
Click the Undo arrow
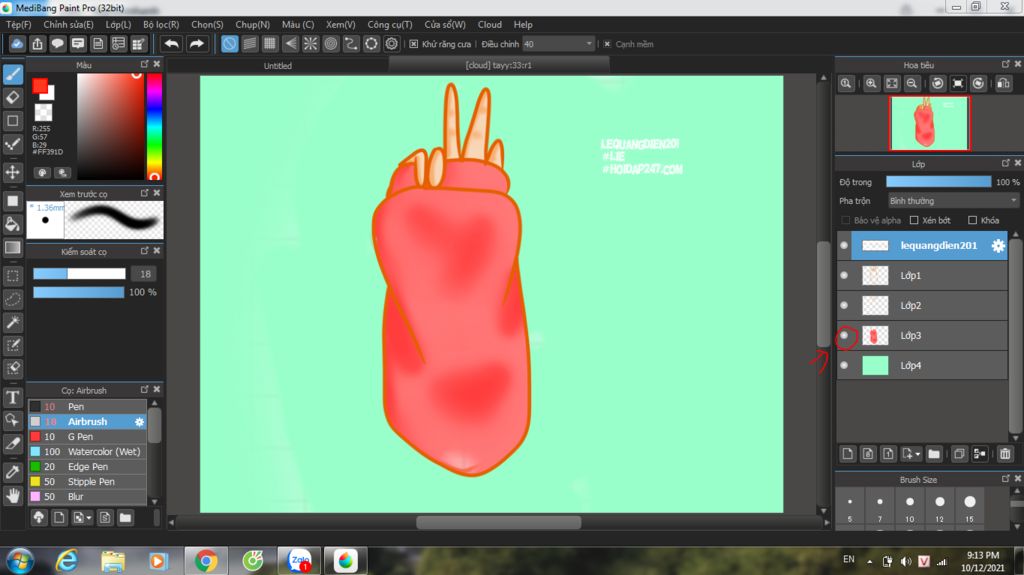tap(172, 44)
